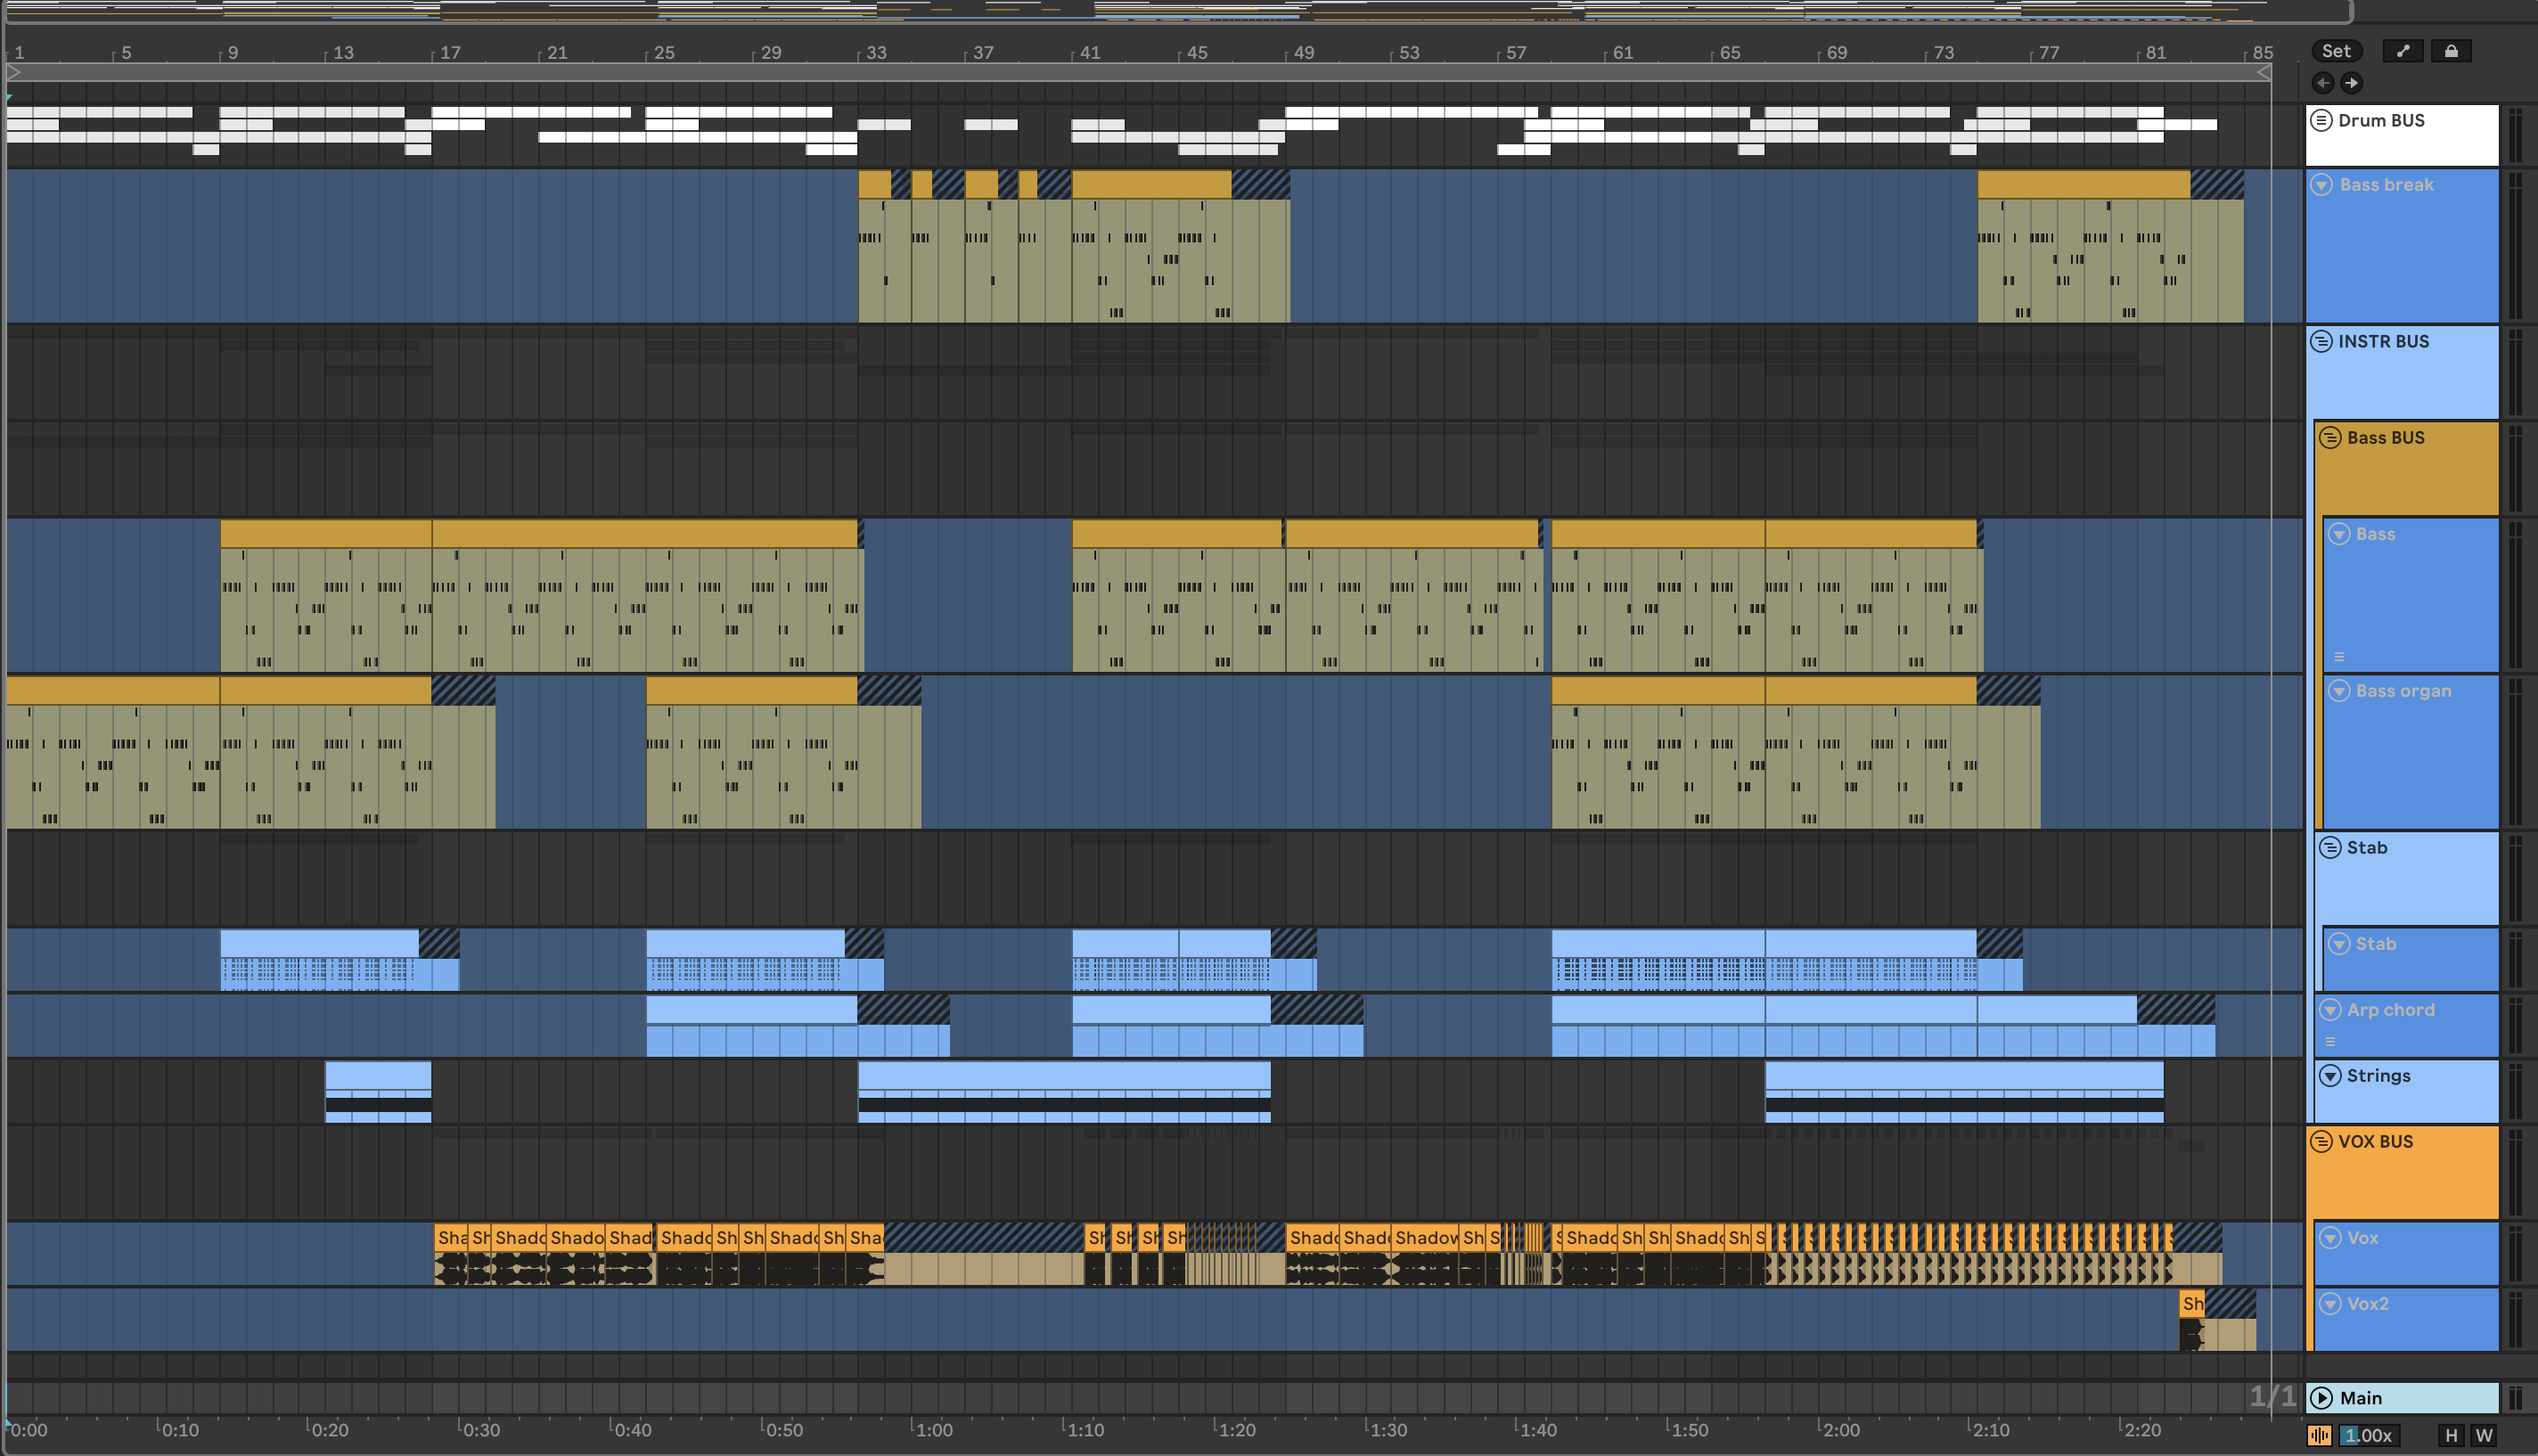Click the lock envelopes padlock icon
This screenshot has height=1456, width=2538.
(2451, 51)
